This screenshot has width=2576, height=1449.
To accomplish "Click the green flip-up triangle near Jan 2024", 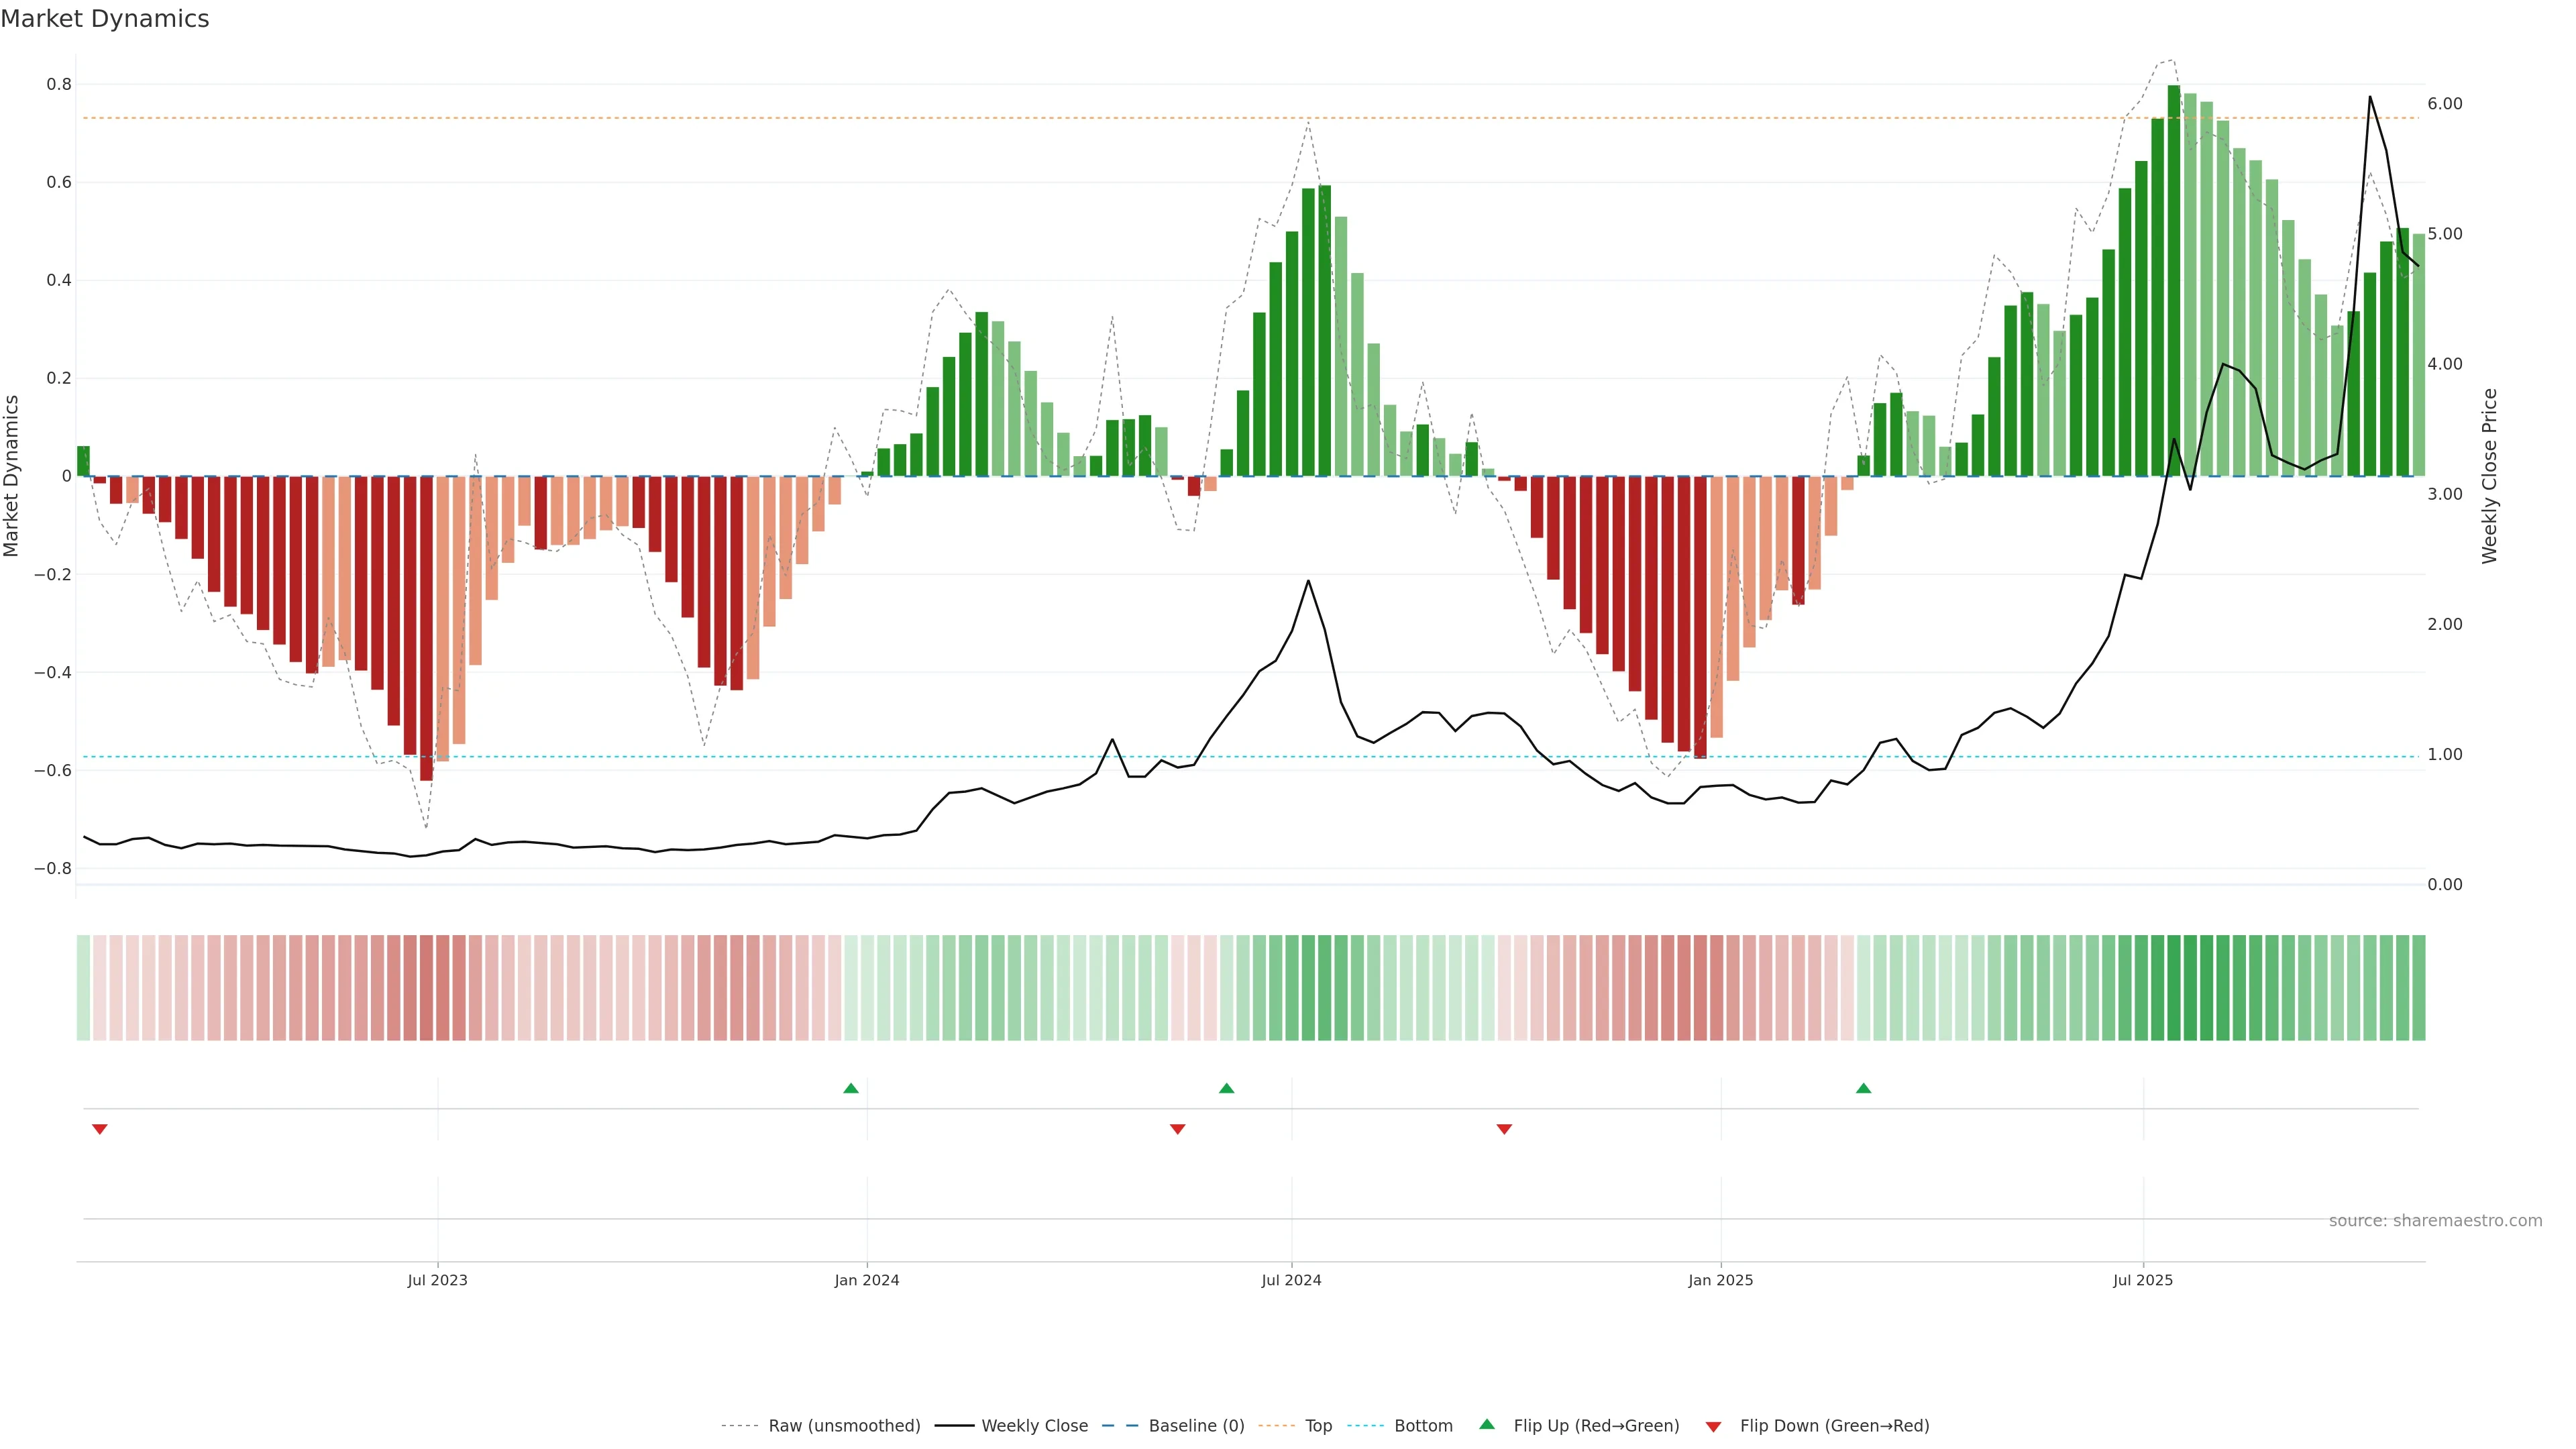I will 851,1088.
